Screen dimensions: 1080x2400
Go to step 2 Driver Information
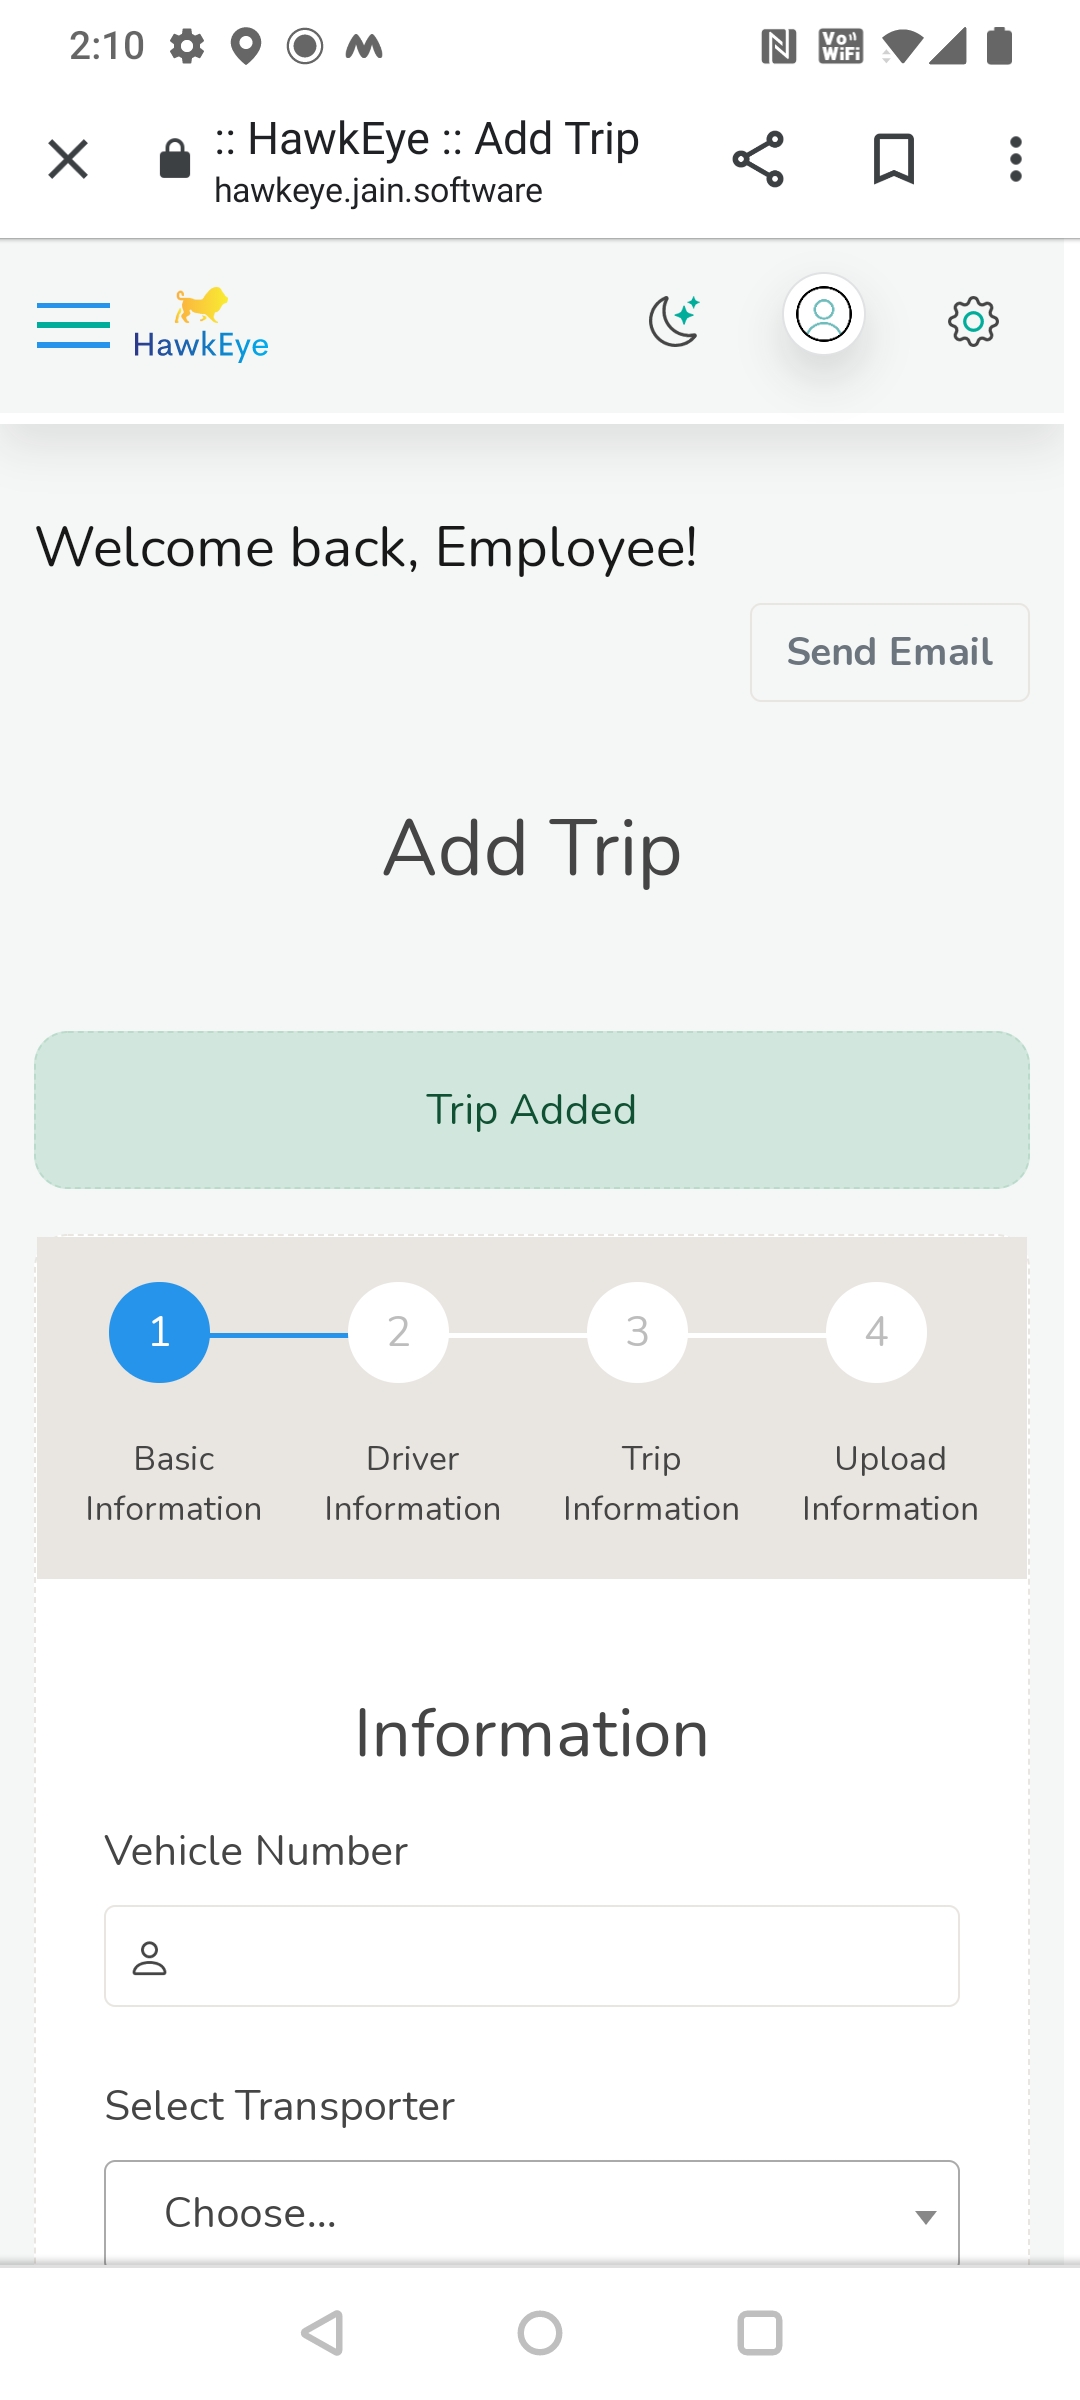pos(398,1332)
